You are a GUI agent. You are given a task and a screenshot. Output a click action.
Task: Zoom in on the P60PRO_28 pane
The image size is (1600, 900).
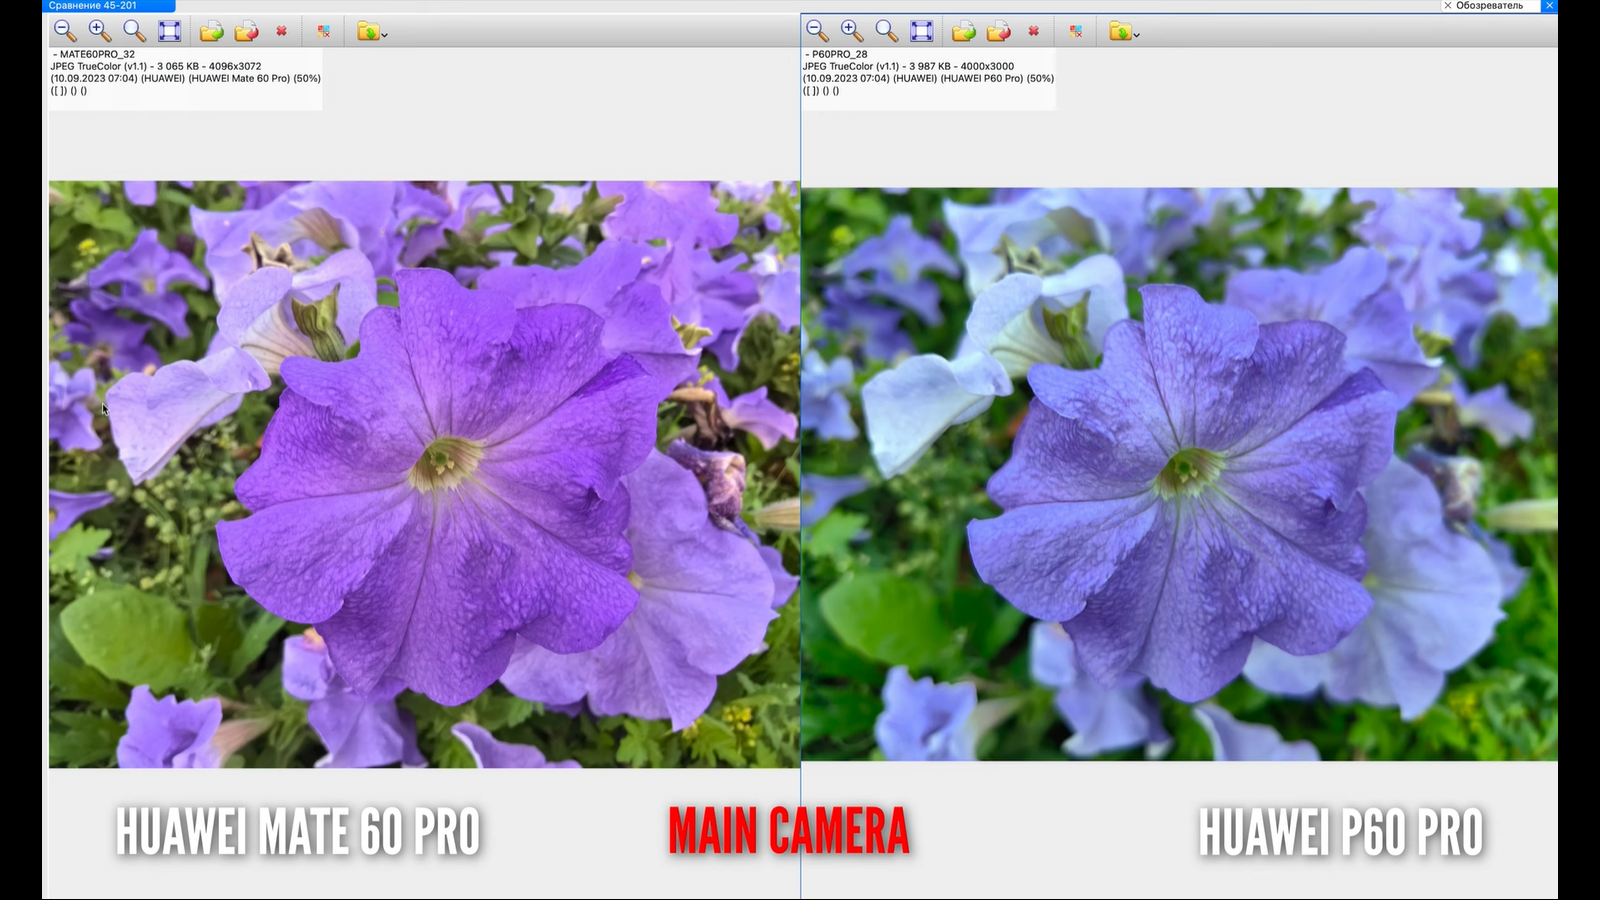[851, 31]
